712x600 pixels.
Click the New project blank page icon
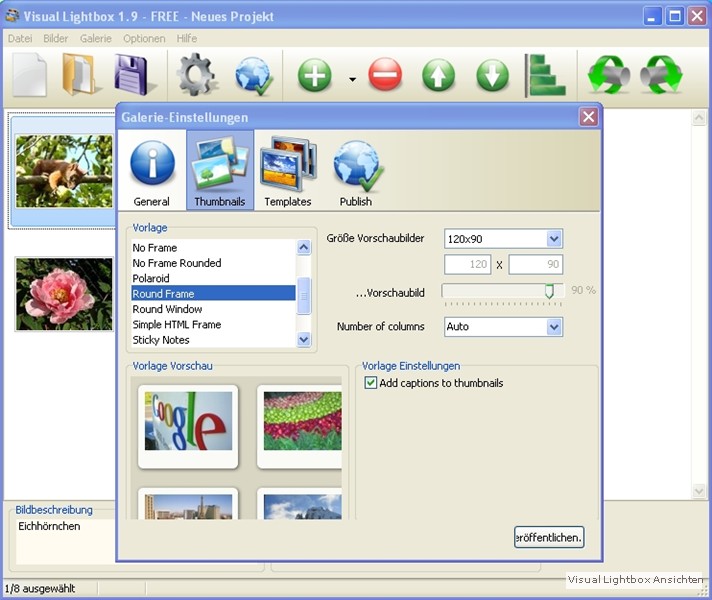pyautogui.click(x=30, y=75)
